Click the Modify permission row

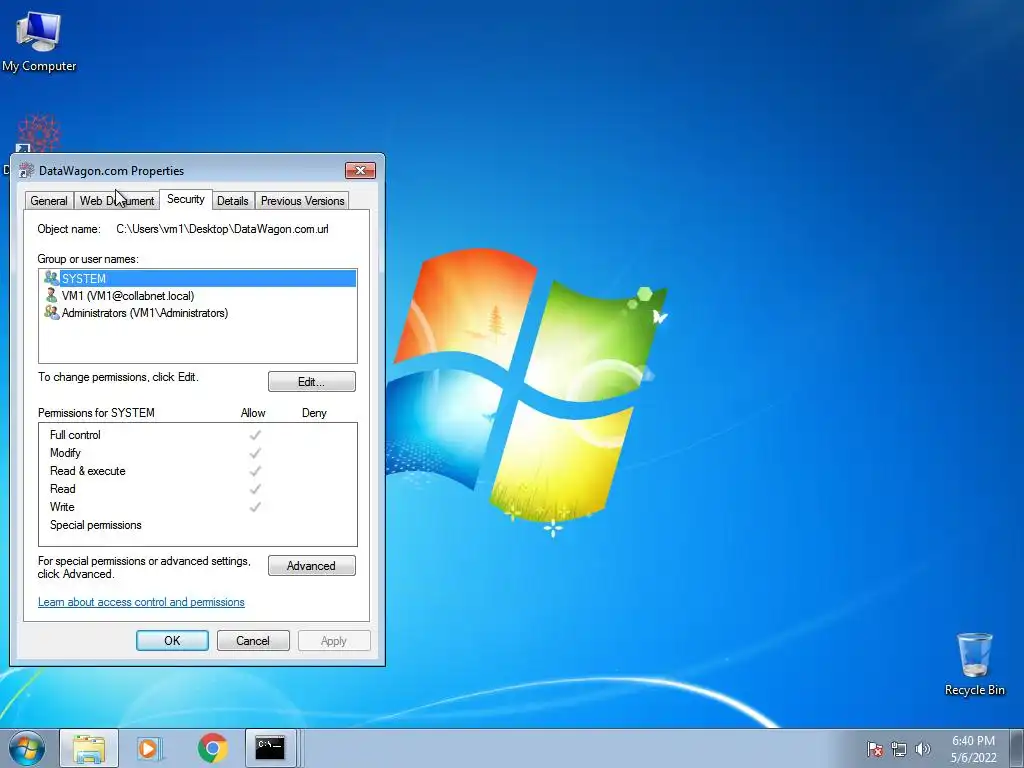click(x=198, y=453)
